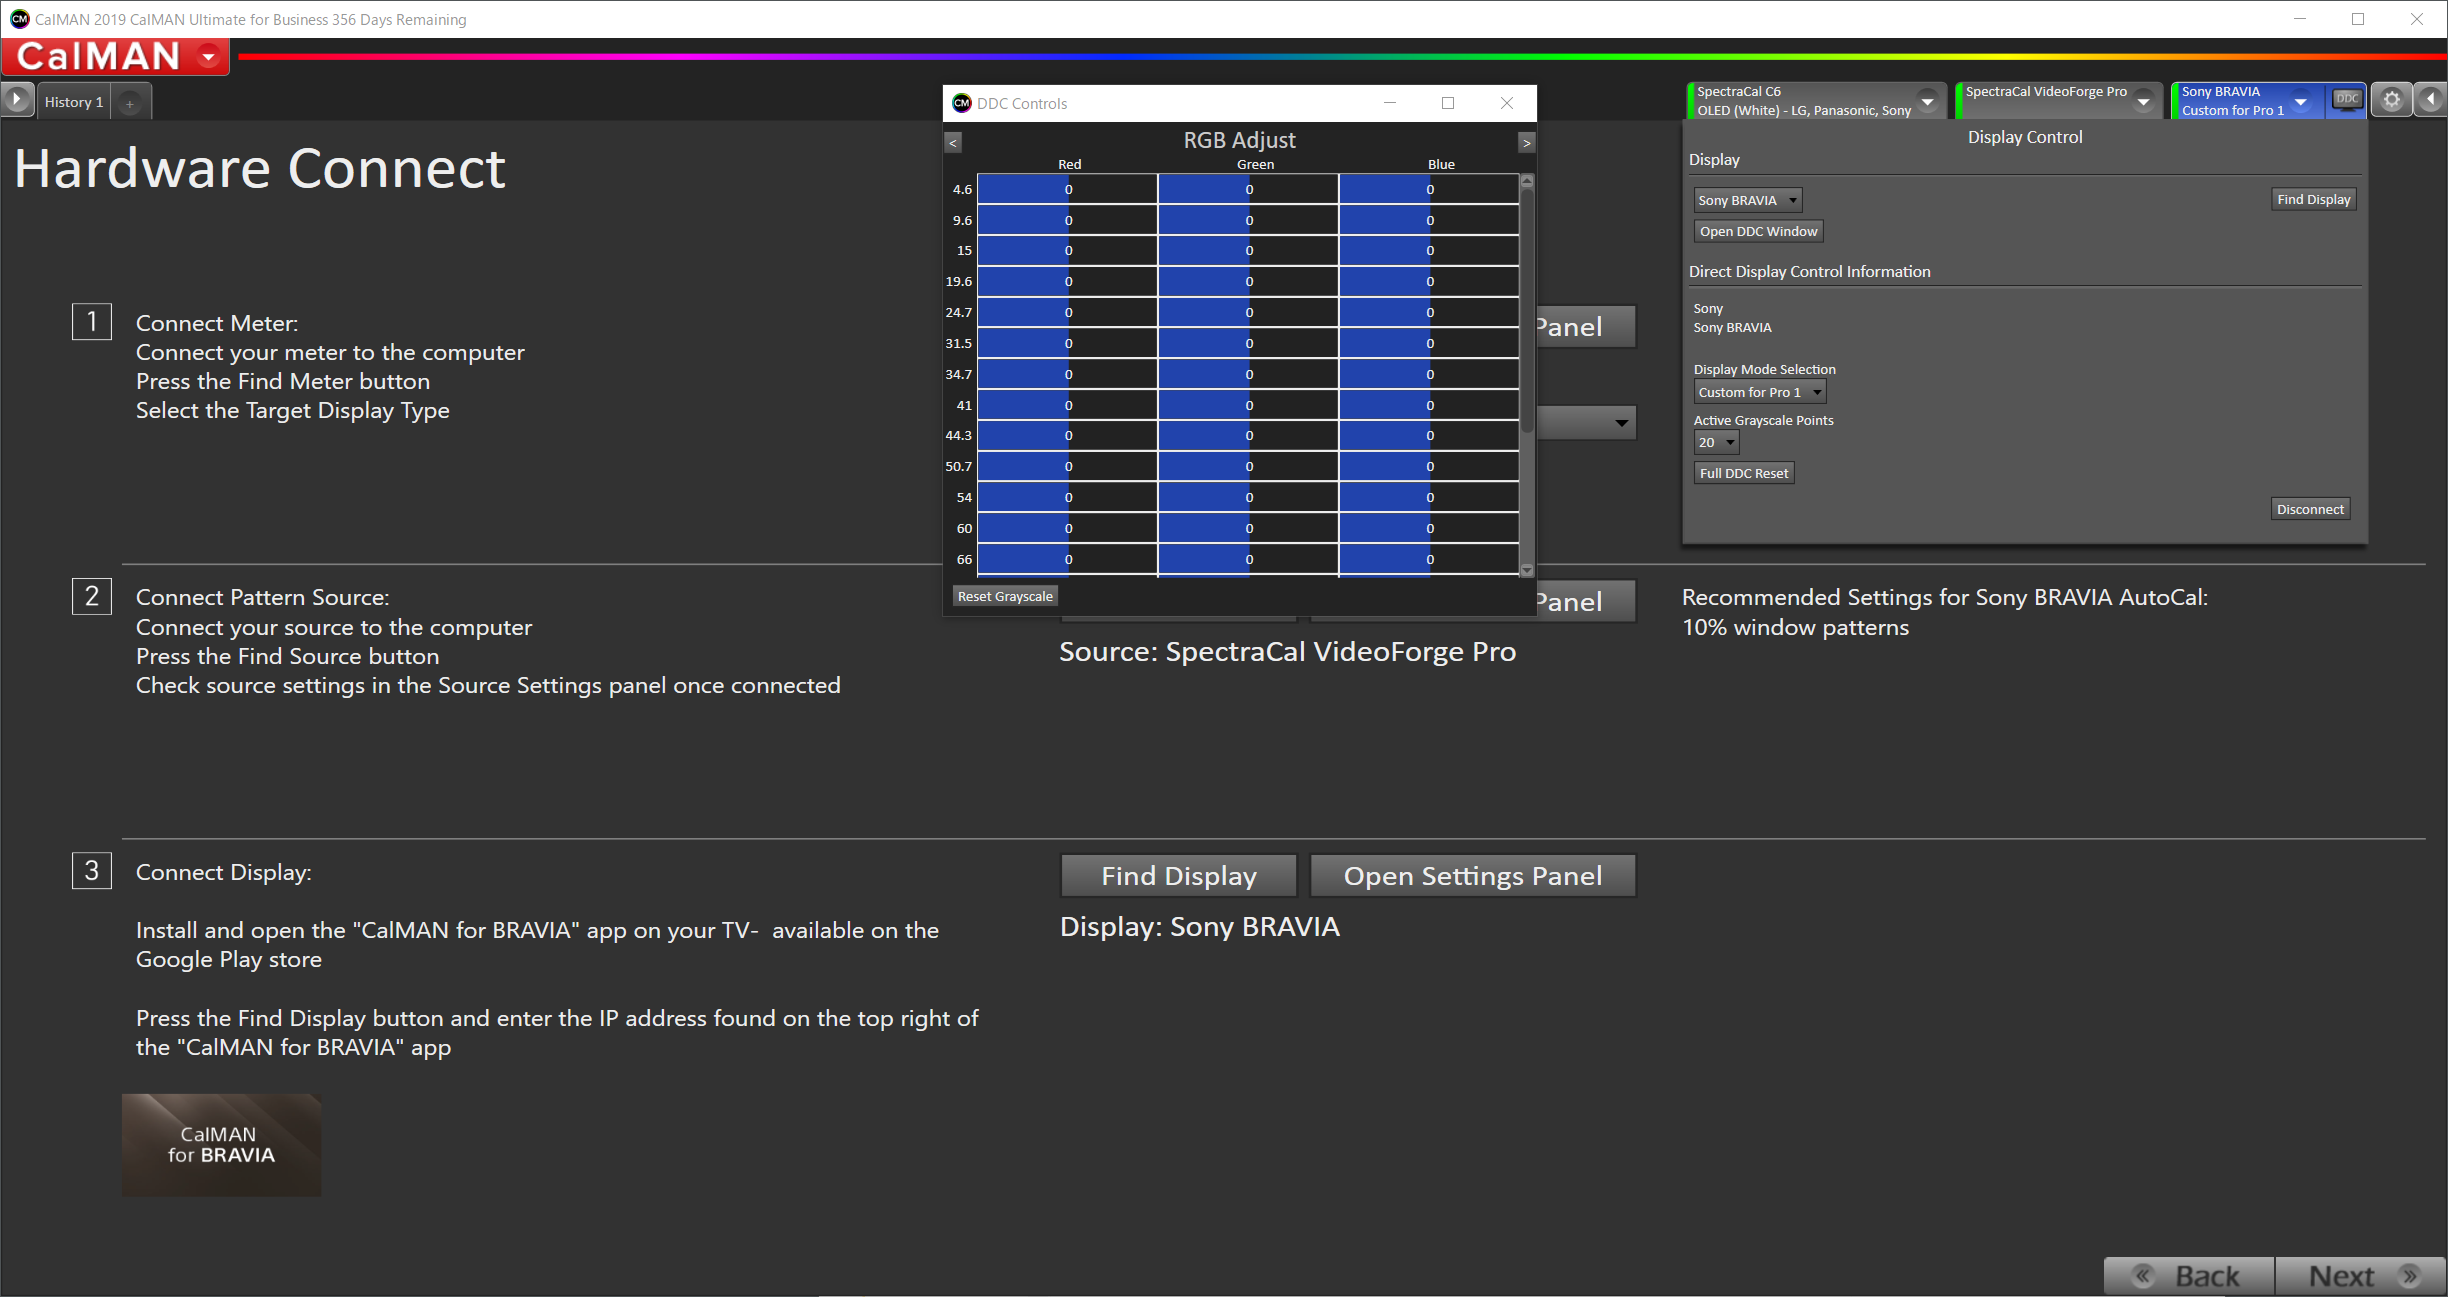Click the RGB Adjust vertical scrollbar thumb
This screenshot has height=1297, width=2448.
(x=1527, y=311)
